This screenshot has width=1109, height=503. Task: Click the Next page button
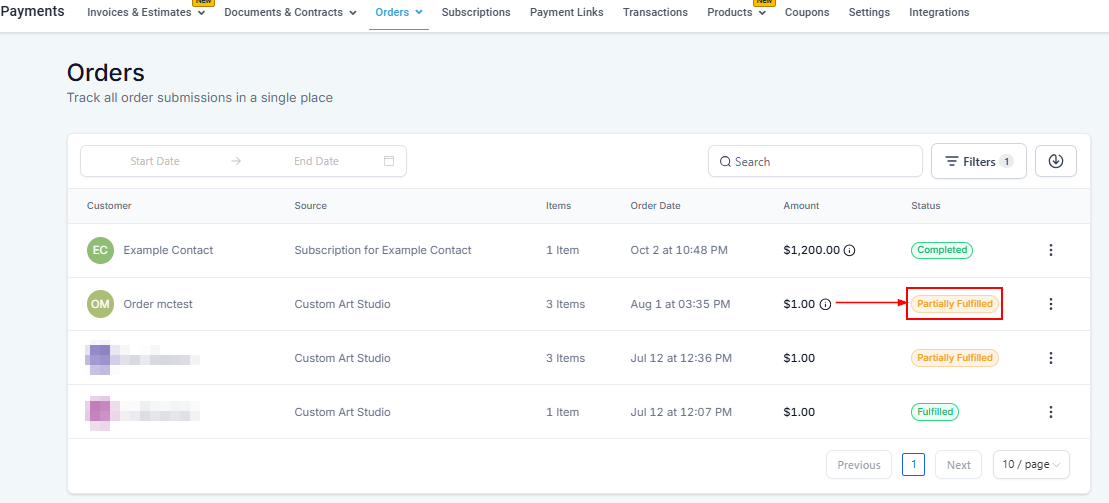958,465
